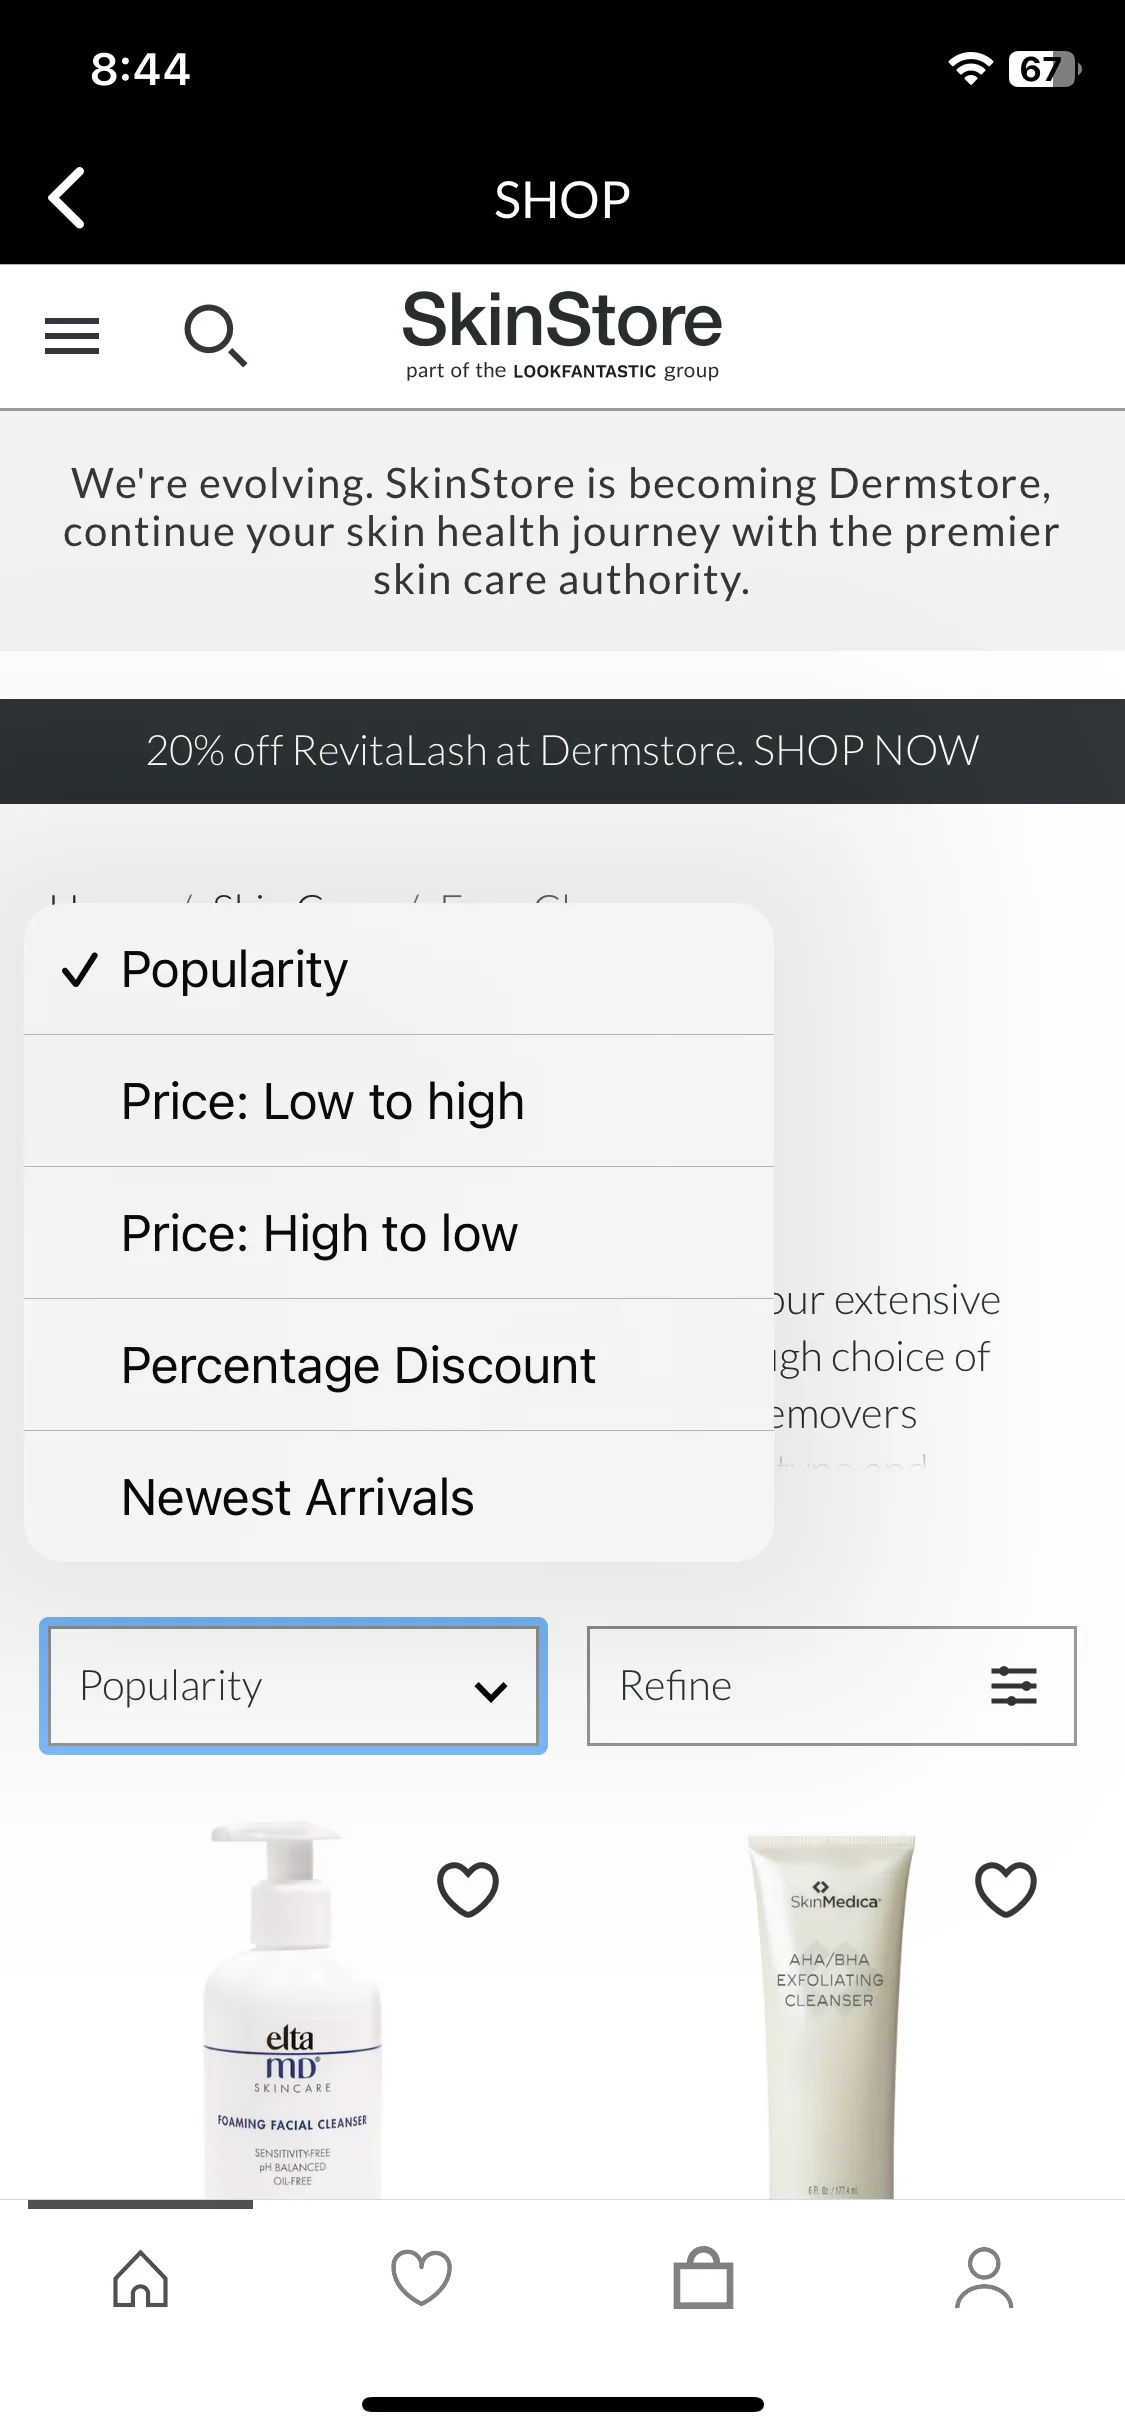The height and width of the screenshot is (2436, 1125).
Task: Open the Refine filter button
Action: (832, 1686)
